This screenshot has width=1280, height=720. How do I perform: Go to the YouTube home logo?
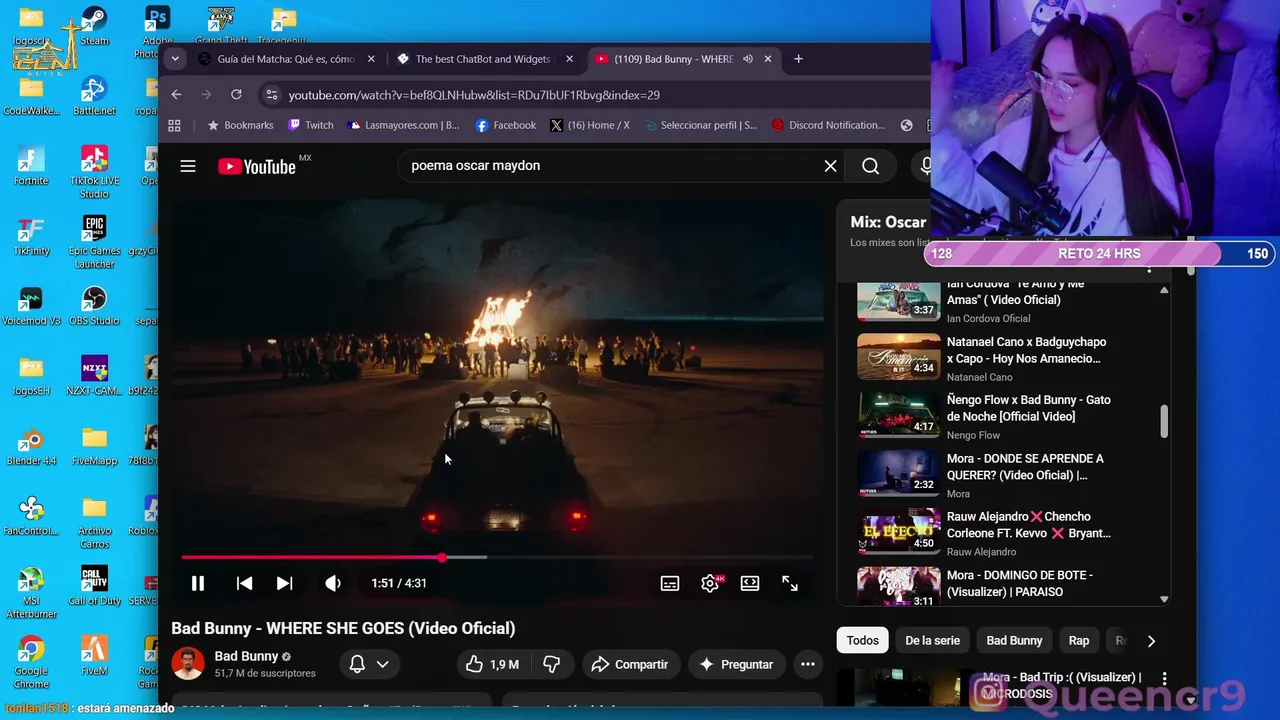258,166
